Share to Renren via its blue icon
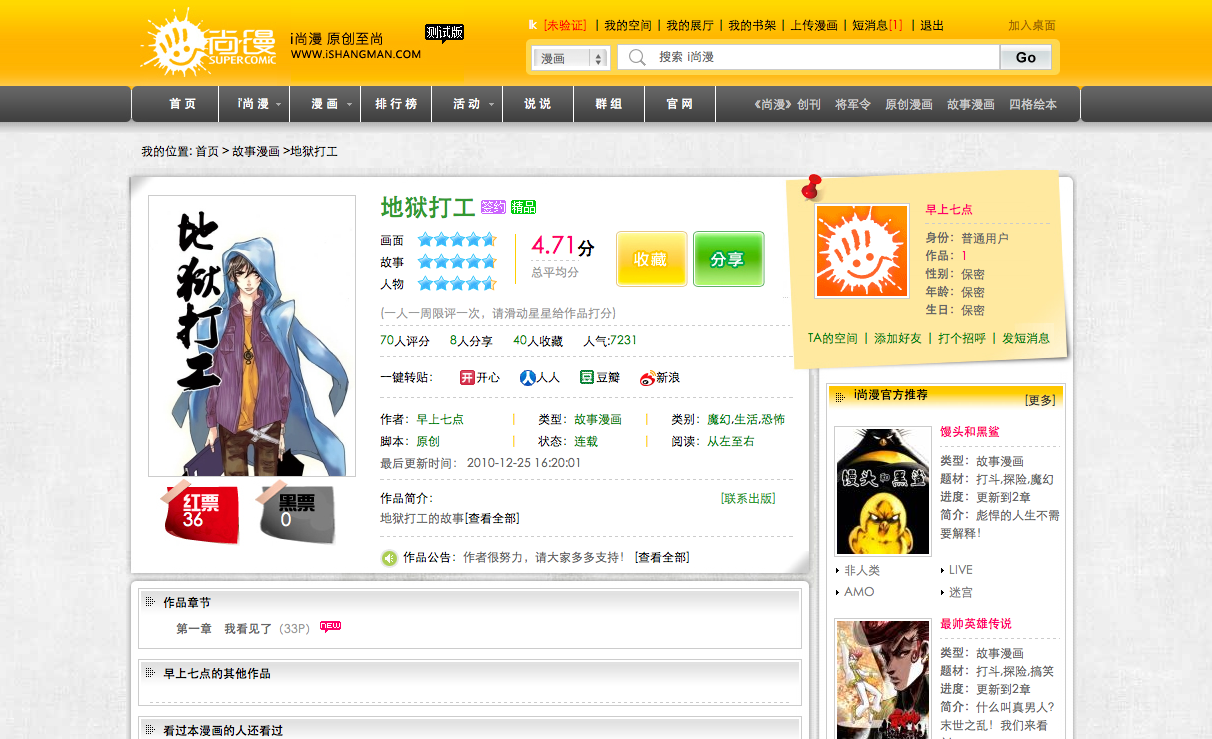 (x=527, y=378)
